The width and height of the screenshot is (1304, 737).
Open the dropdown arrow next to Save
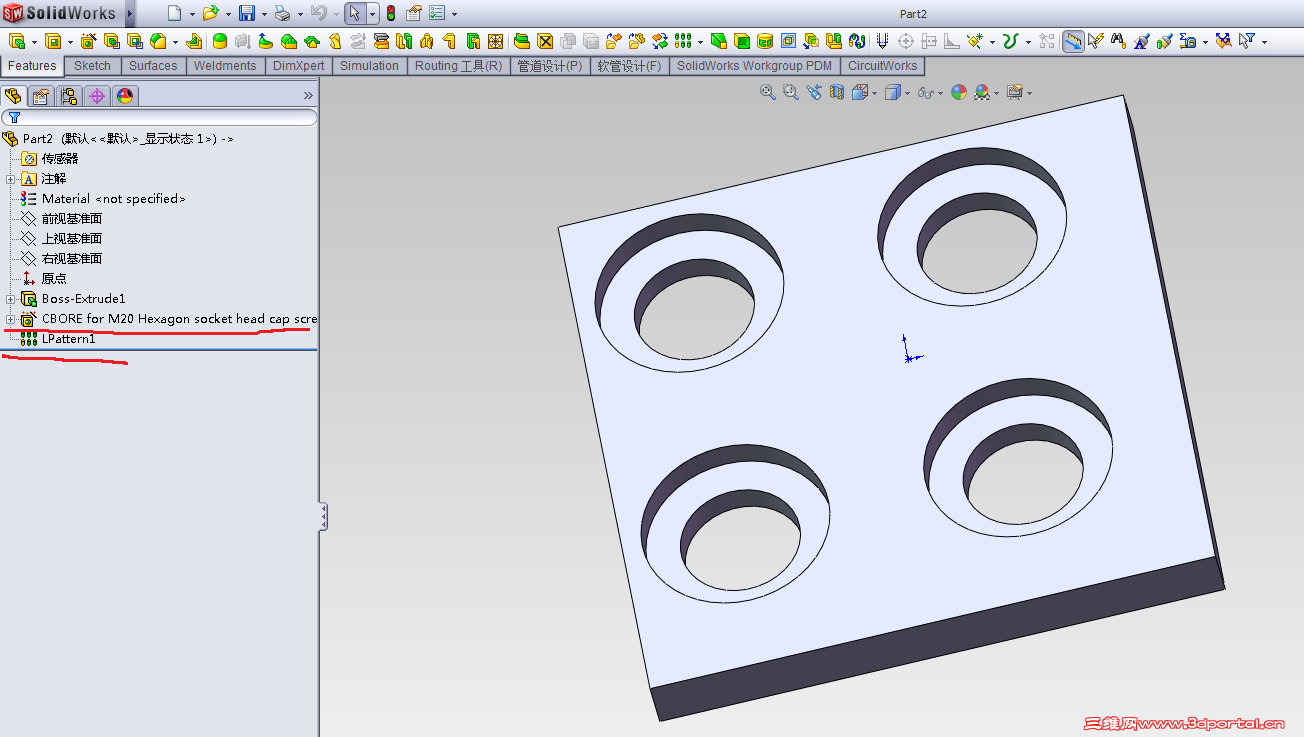pos(264,14)
